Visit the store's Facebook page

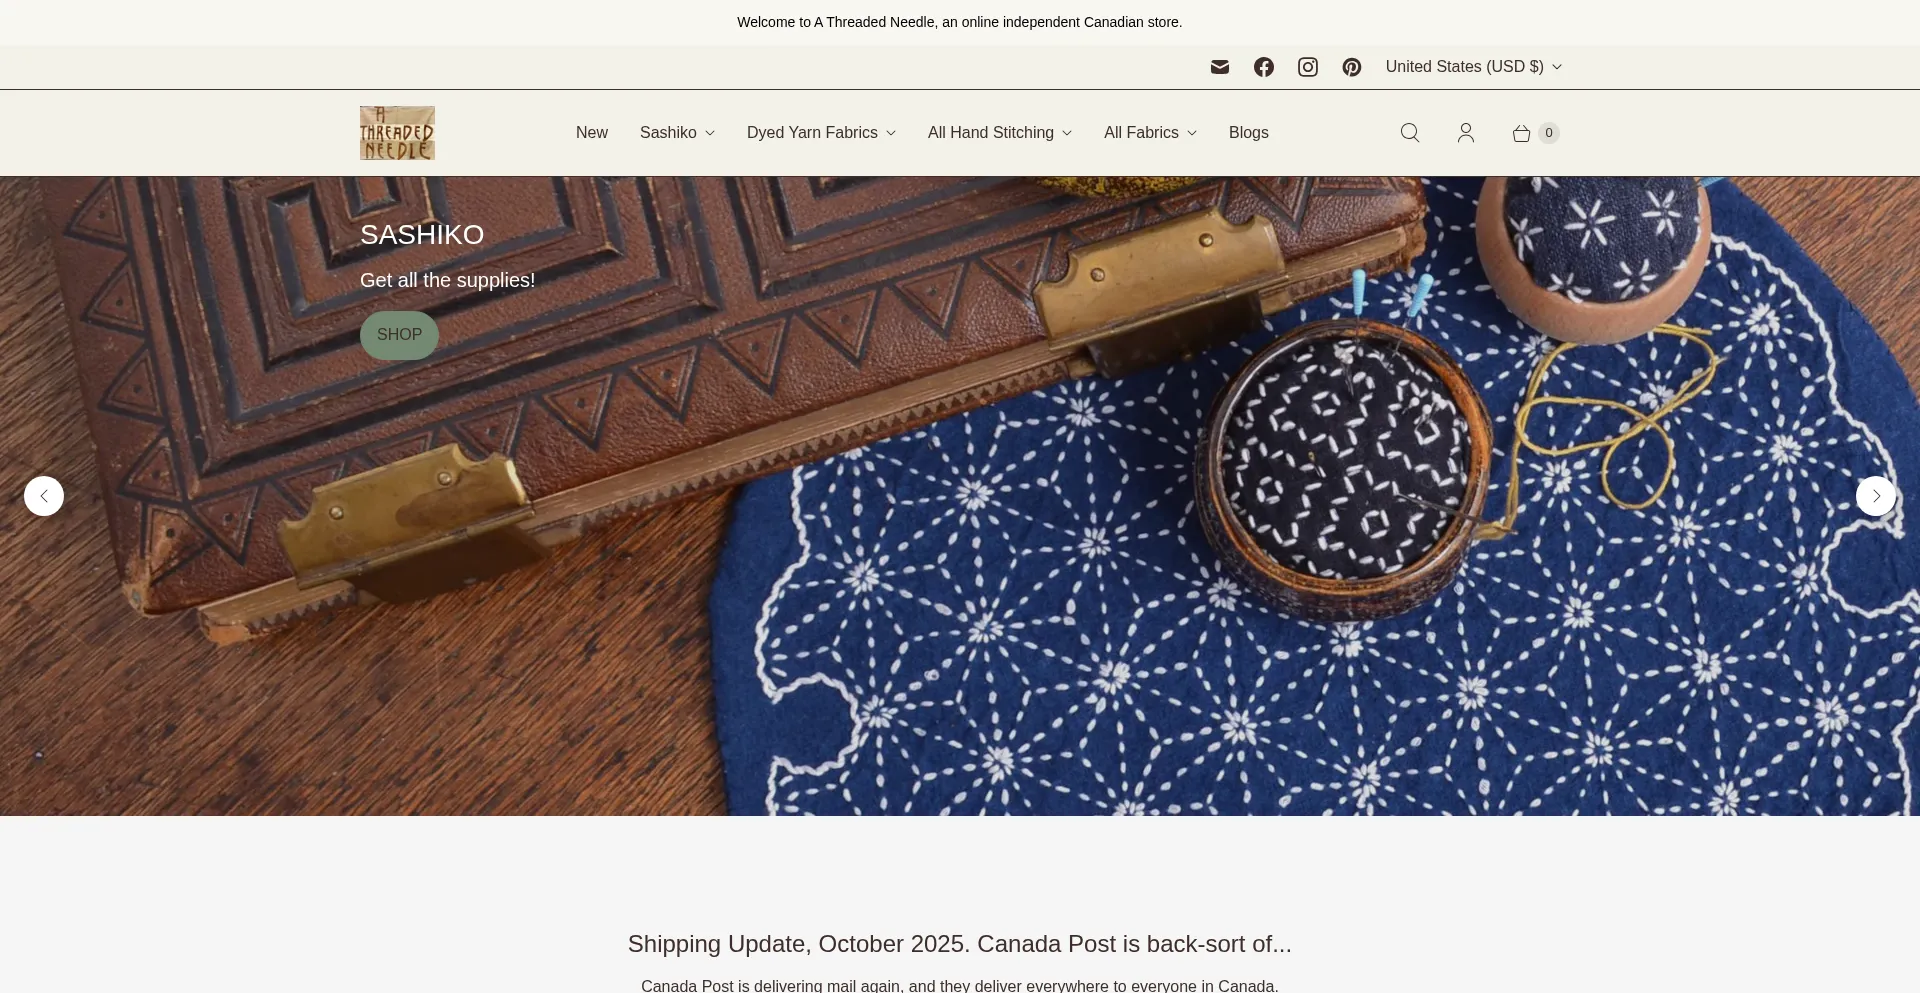coord(1263,67)
